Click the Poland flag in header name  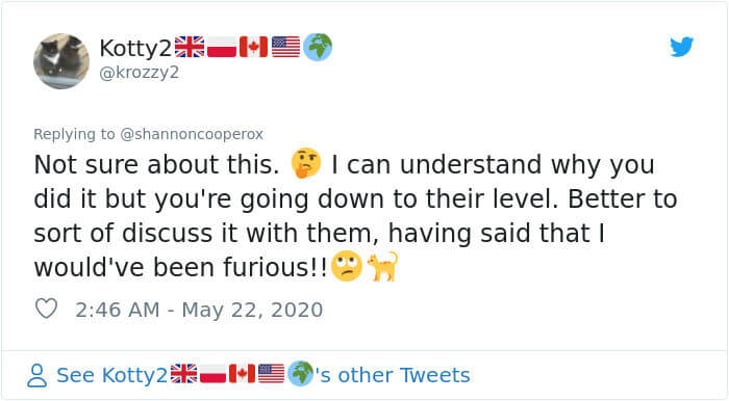pos(221,47)
